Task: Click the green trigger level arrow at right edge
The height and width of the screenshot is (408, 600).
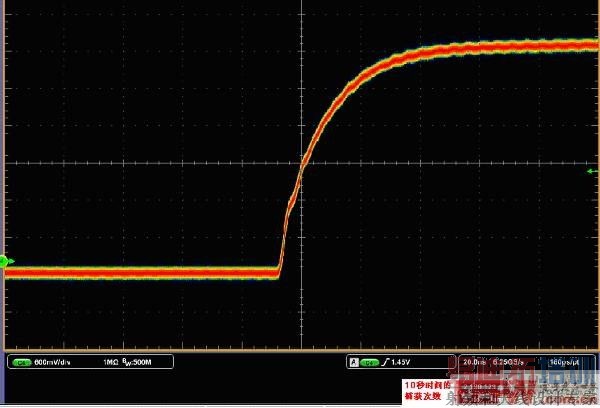Action: click(x=593, y=171)
